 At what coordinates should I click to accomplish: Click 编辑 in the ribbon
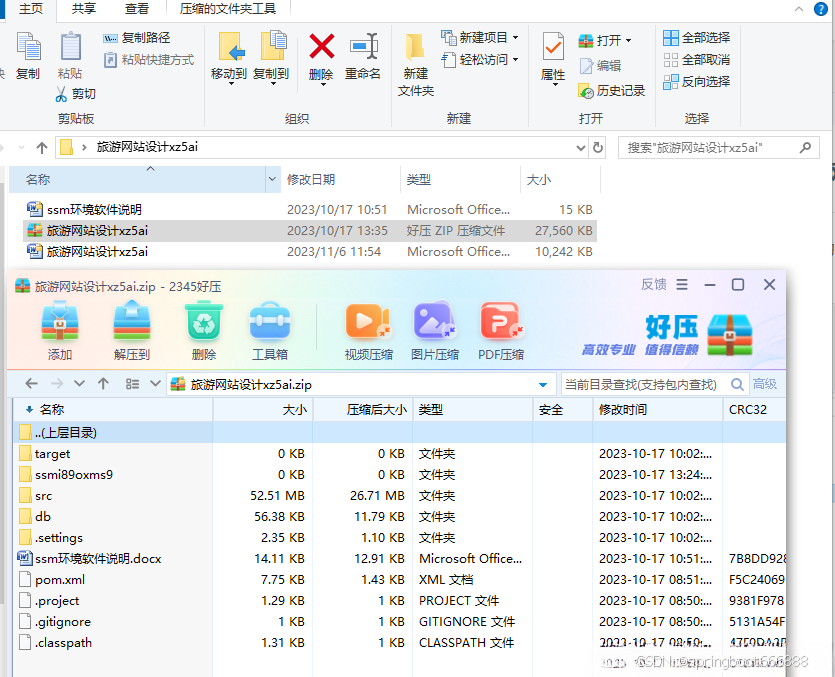pyautogui.click(x=600, y=66)
